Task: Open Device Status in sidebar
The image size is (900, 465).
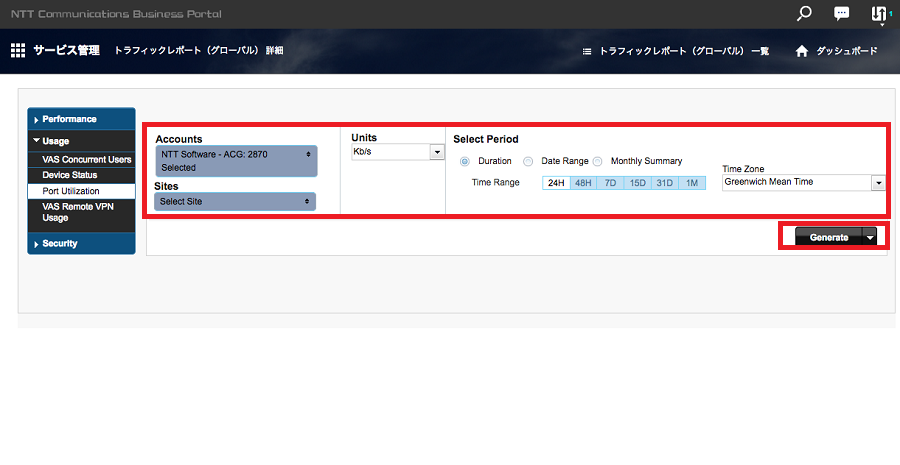Action: (x=70, y=175)
